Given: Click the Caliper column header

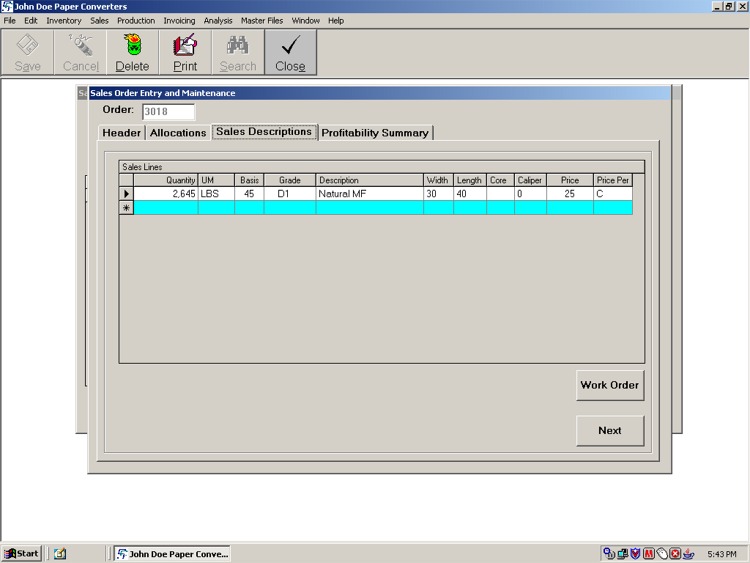Looking at the screenshot, I should tap(530, 180).
